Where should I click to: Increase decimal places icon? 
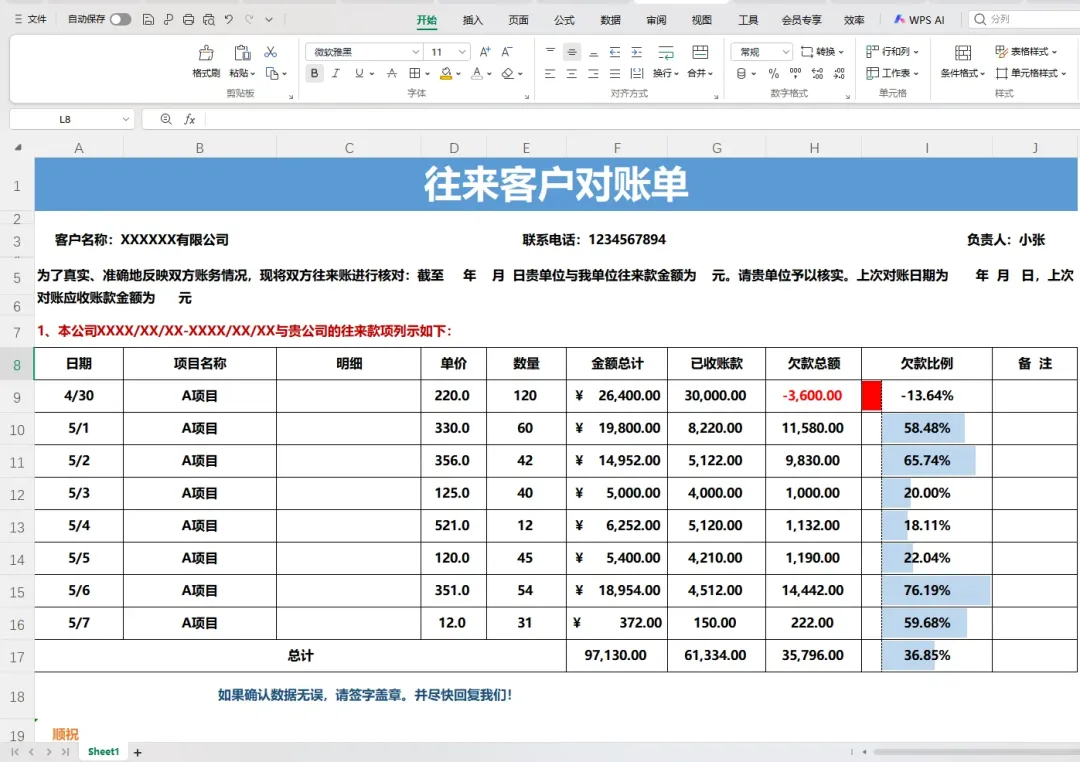click(x=818, y=73)
